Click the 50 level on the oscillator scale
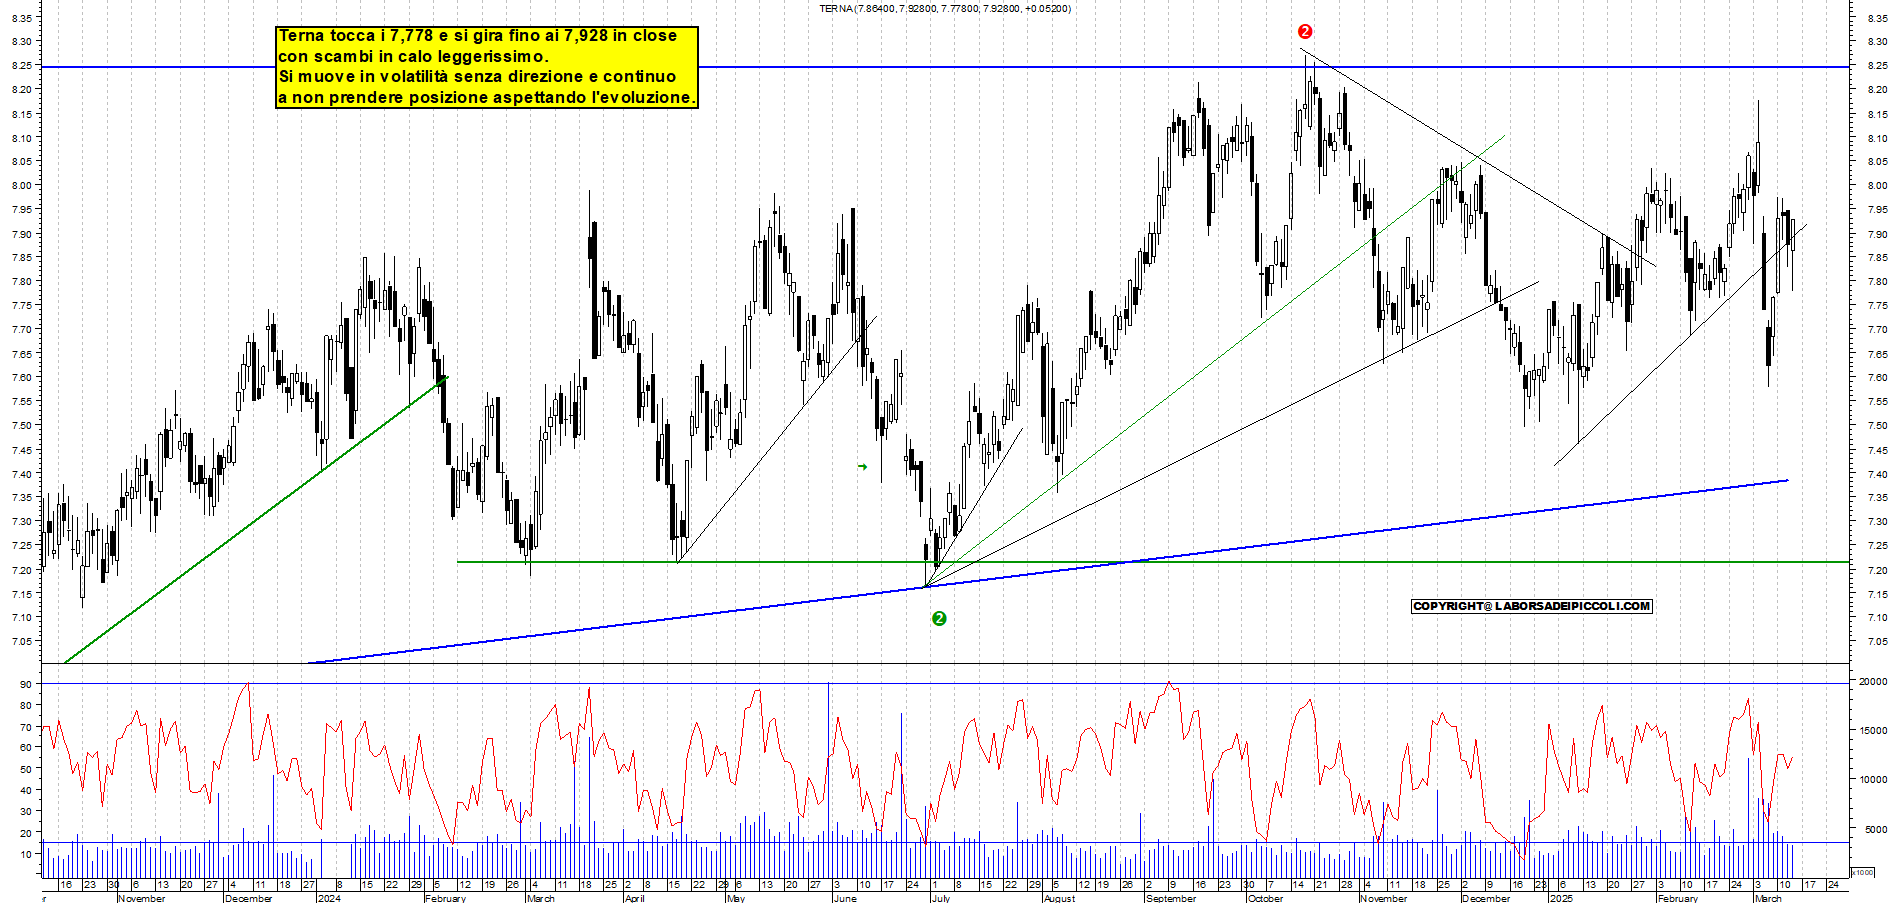Screen dimensions: 1890x903 click(25, 769)
